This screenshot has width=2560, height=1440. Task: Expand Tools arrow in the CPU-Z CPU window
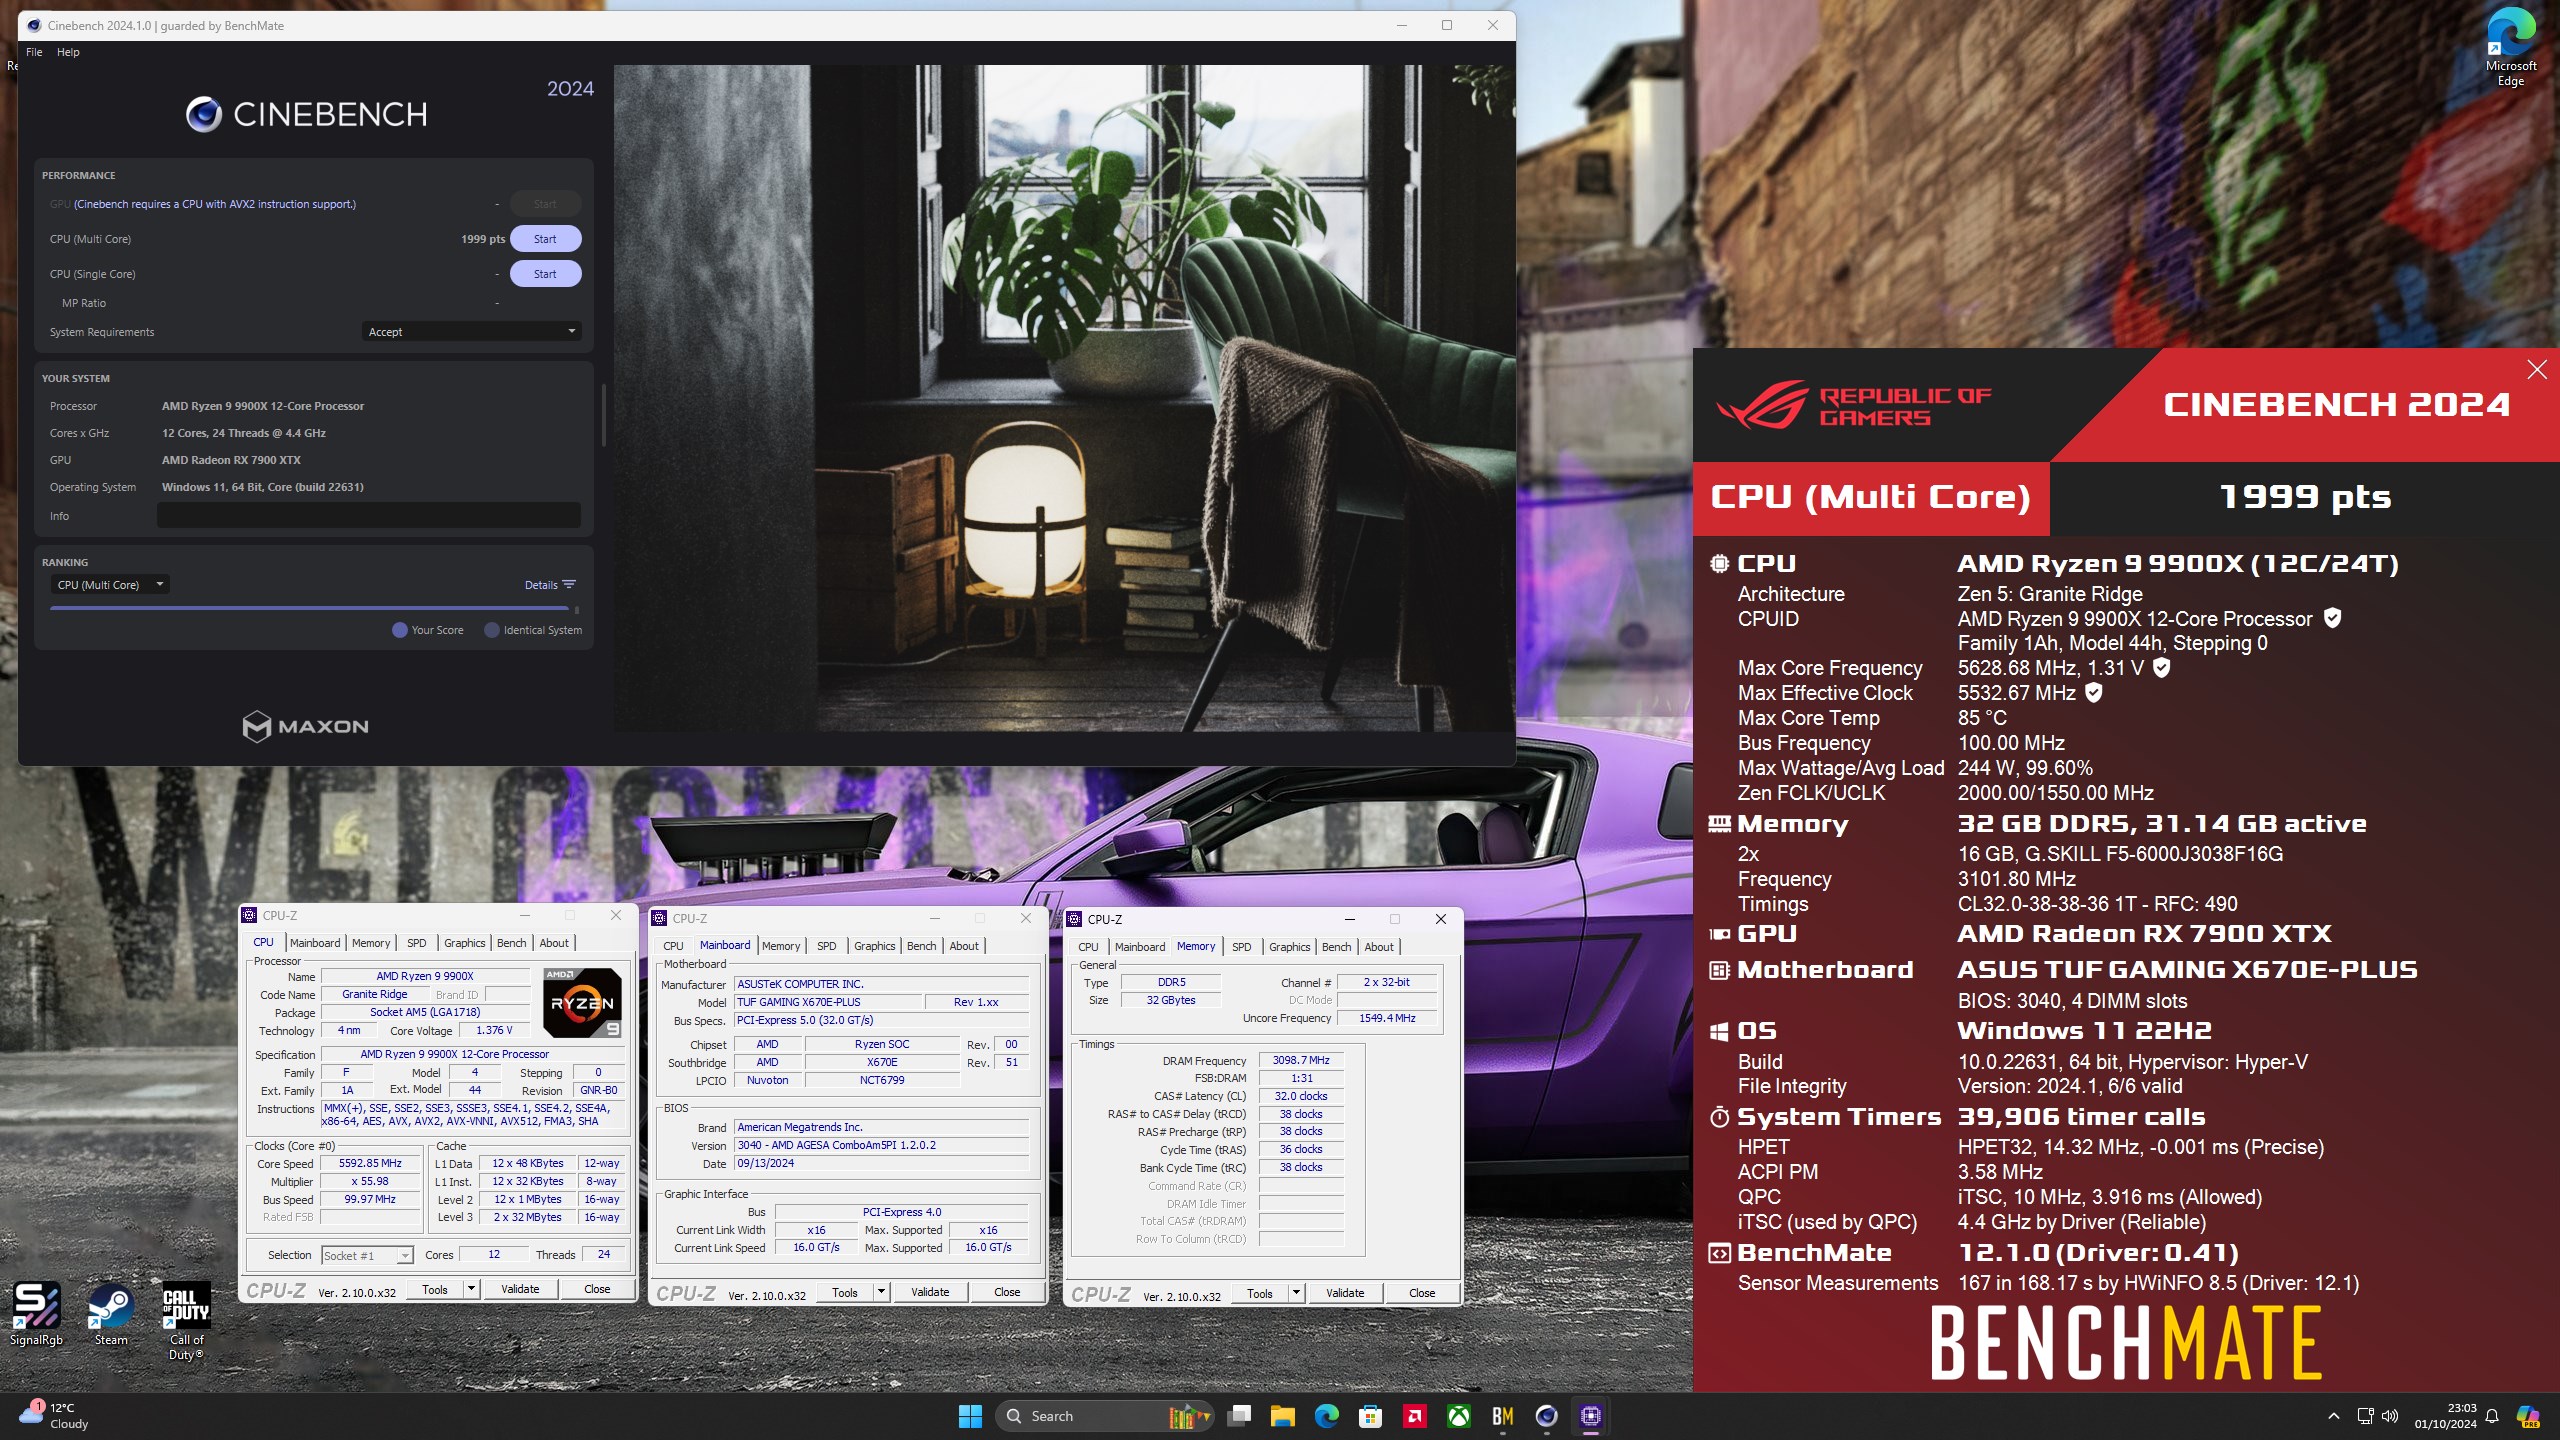pyautogui.click(x=471, y=1289)
